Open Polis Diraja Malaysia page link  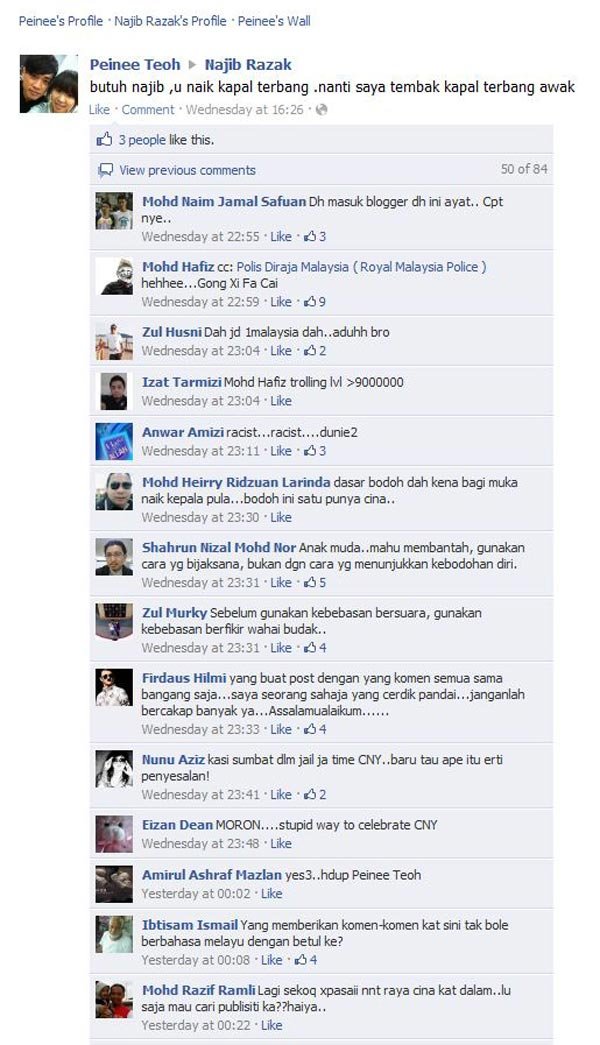point(361,267)
